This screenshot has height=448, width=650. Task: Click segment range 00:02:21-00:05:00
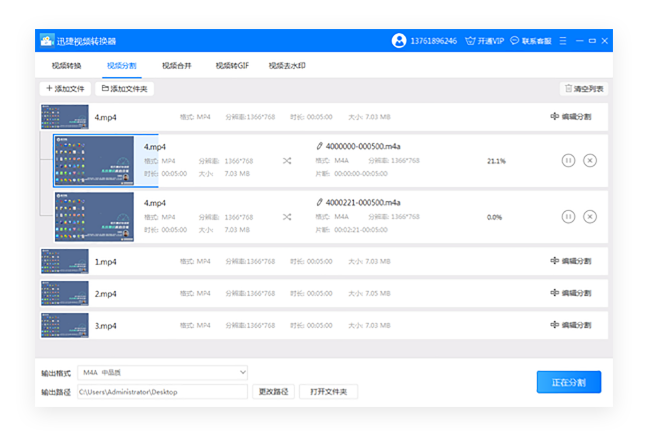pyautogui.click(x=361, y=230)
